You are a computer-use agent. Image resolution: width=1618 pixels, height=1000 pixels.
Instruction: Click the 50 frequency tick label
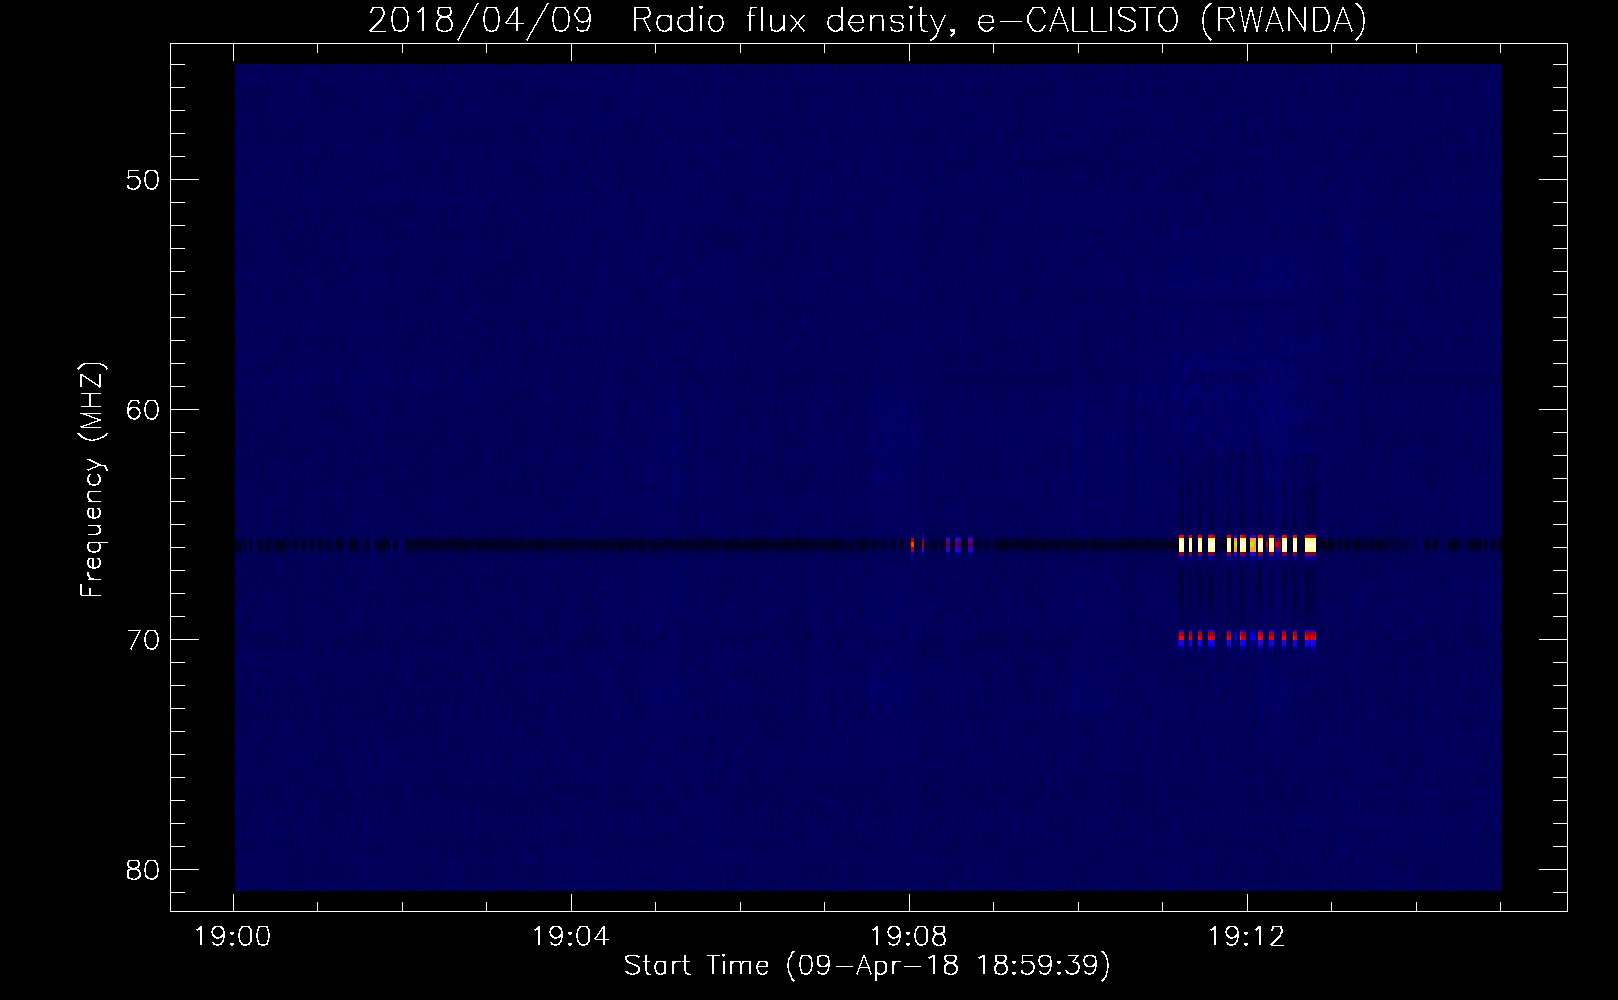143,180
